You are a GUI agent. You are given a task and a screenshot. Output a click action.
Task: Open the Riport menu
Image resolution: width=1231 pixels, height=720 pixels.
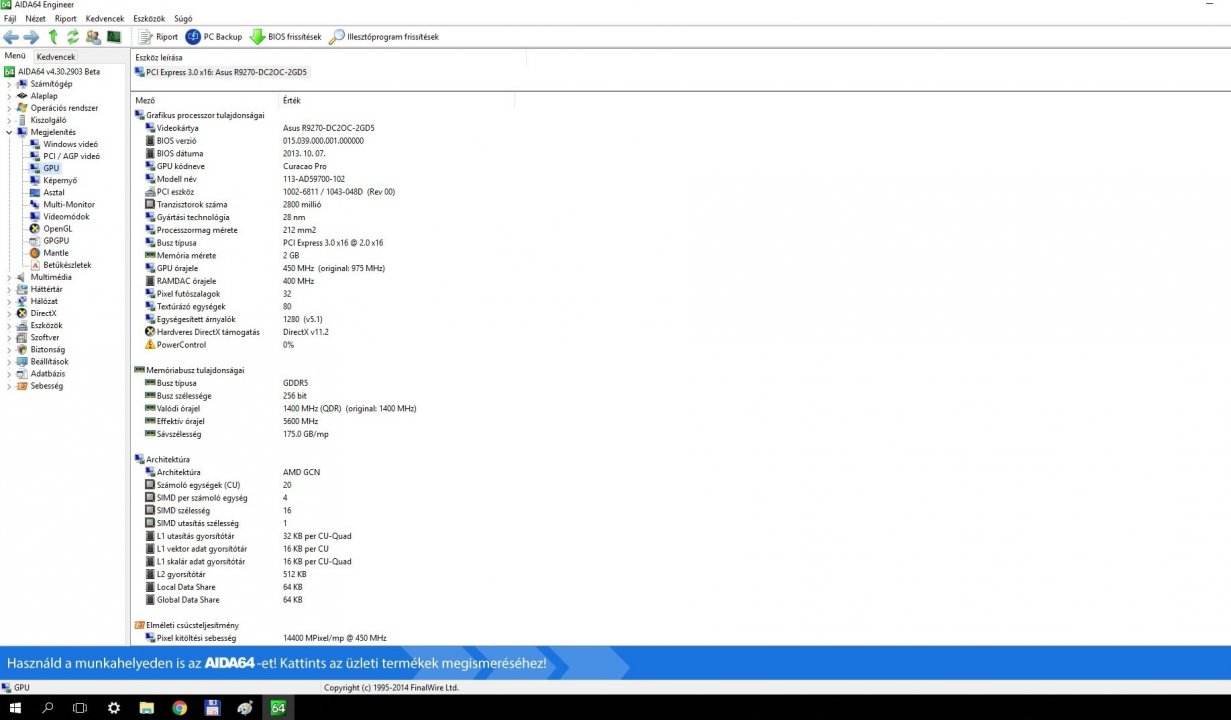[66, 19]
